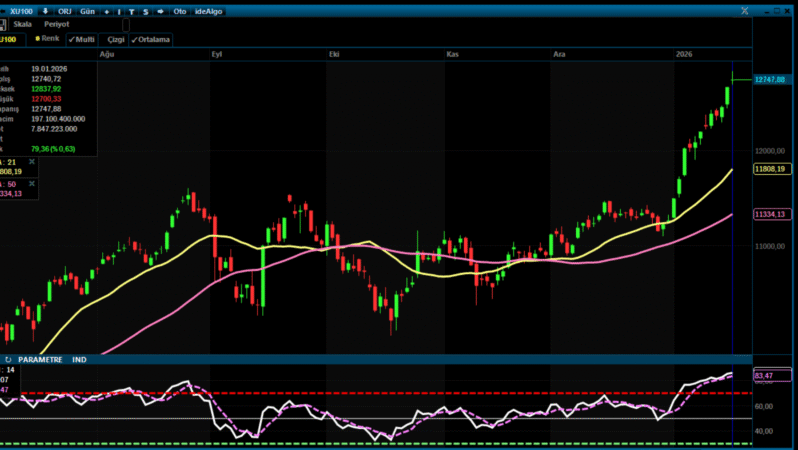Image resolution: width=798 pixels, height=450 pixels.
Task: Open the Skala menu
Action: pos(22,23)
